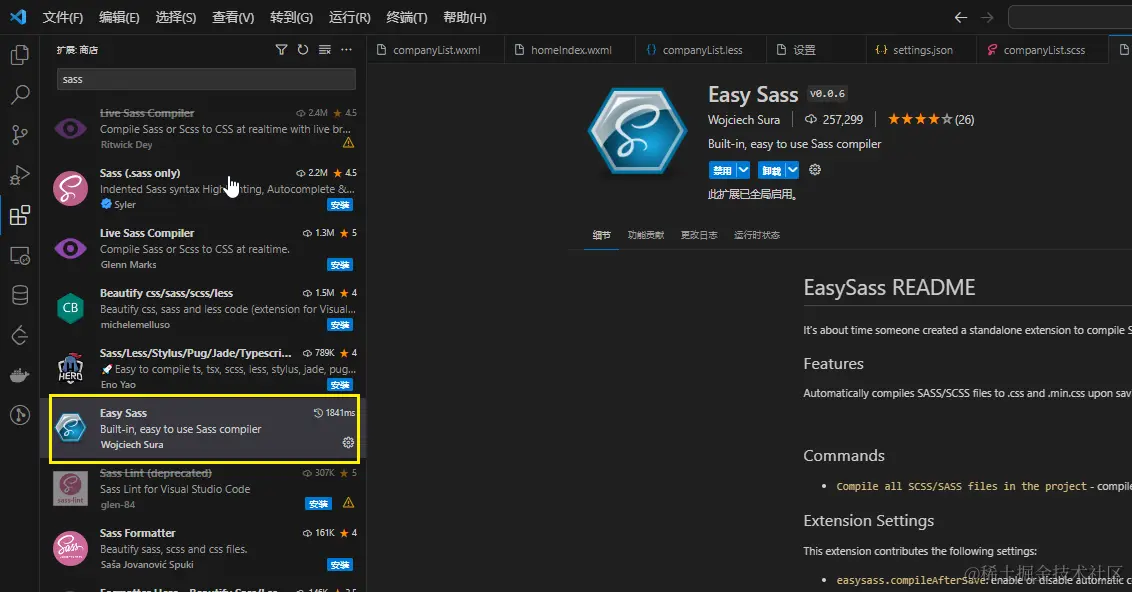Viewport: 1132px width, 592px height.
Task: Clear extension search results icon
Action: pyautogui.click(x=325, y=49)
